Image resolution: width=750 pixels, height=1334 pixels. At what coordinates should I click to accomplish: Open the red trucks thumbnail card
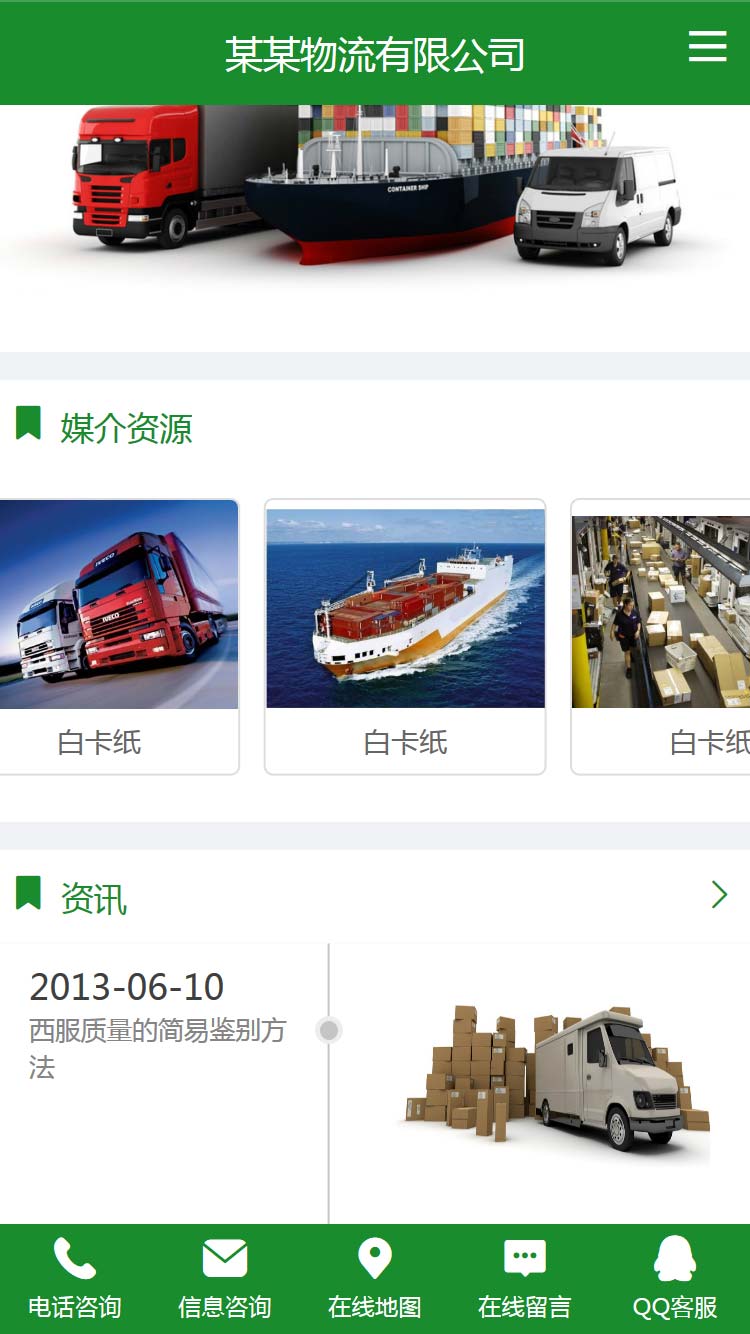pos(118,637)
